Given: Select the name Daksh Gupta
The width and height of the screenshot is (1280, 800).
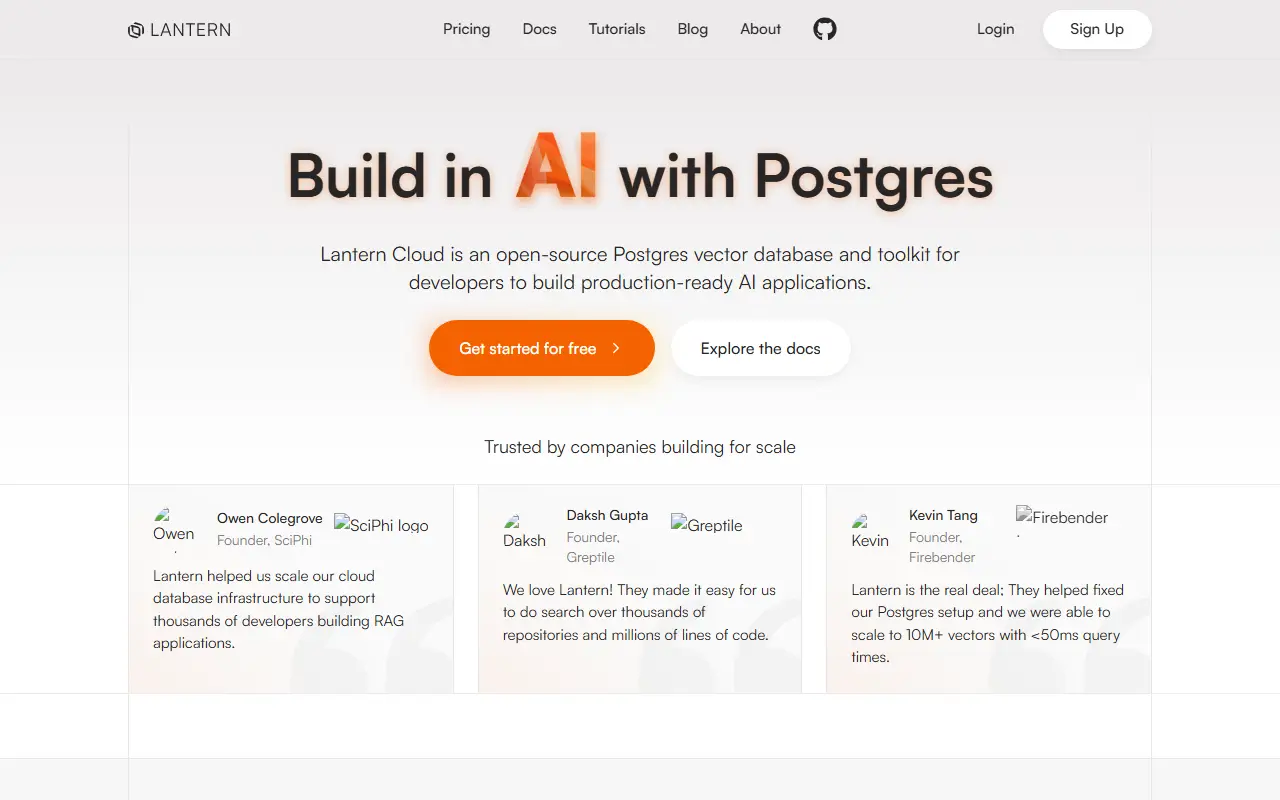Looking at the screenshot, I should 608,515.
